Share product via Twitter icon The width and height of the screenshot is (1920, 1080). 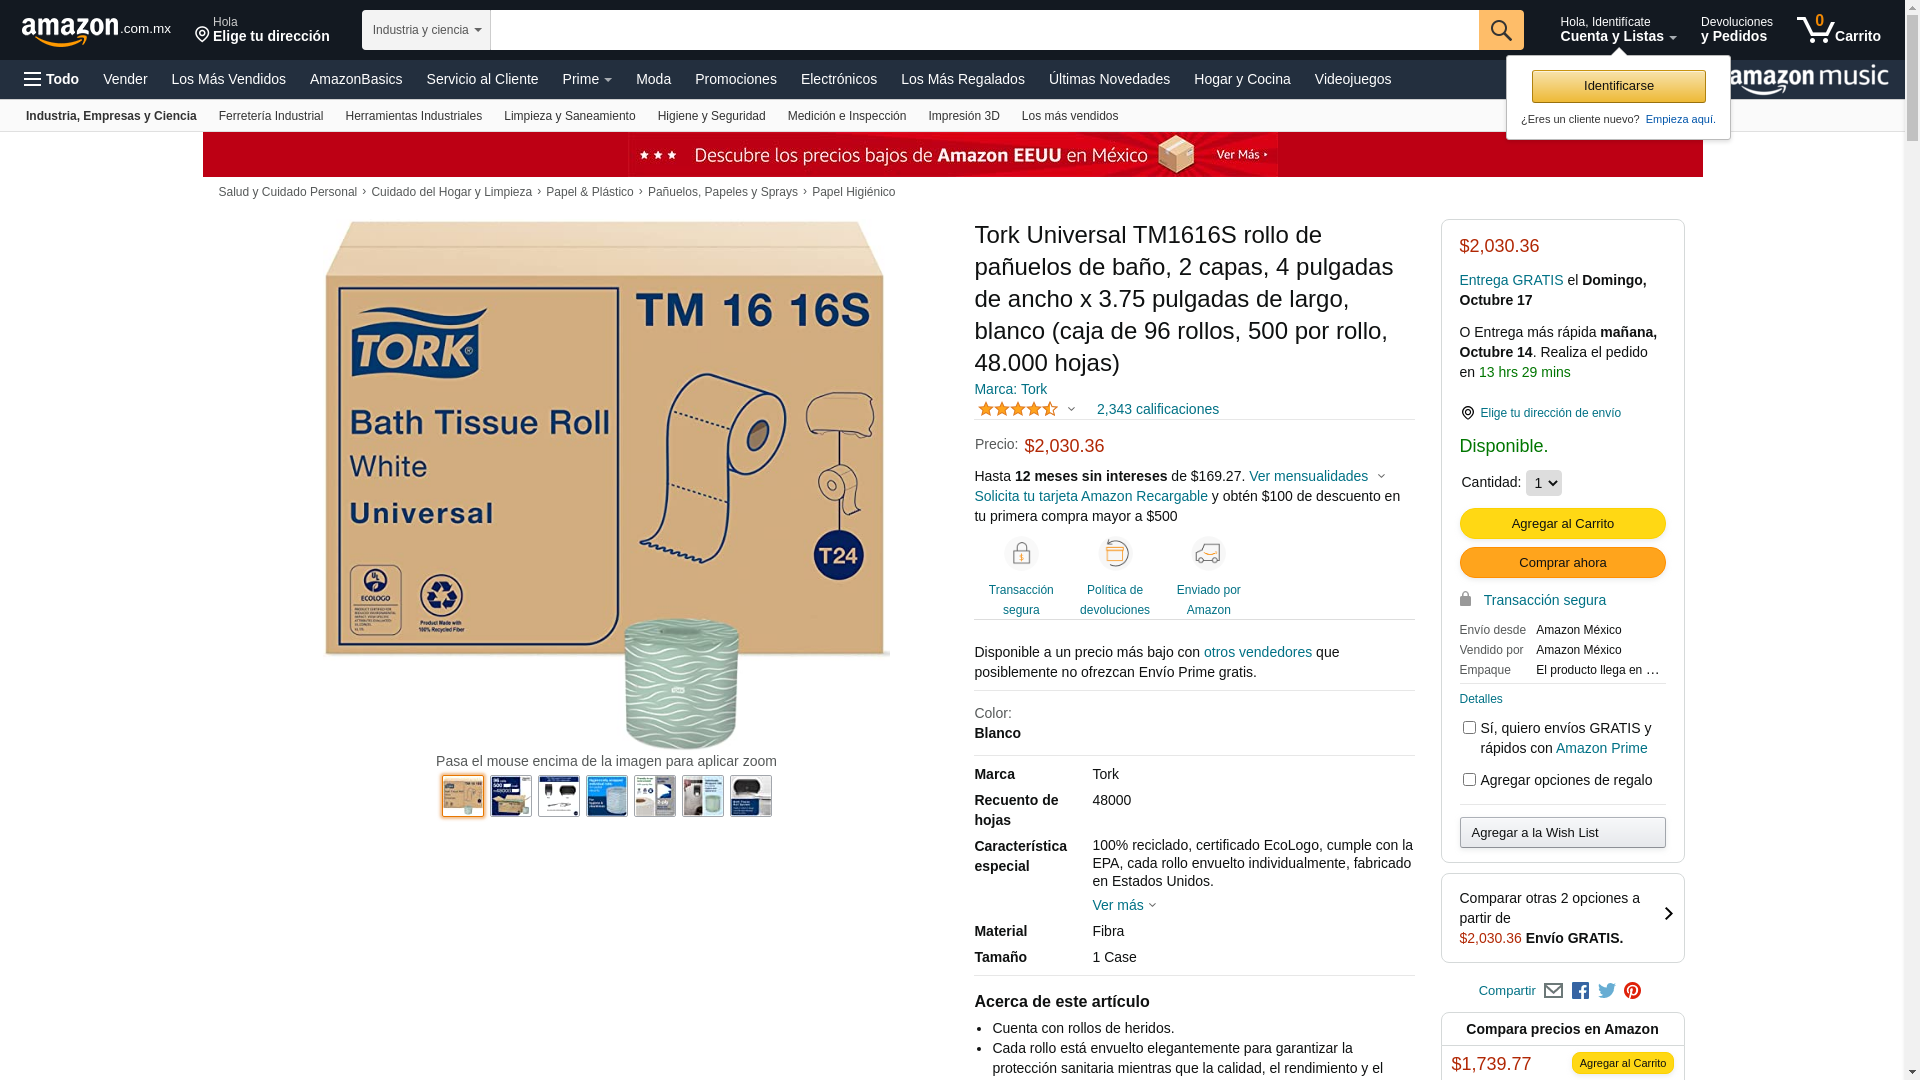[1606, 991]
